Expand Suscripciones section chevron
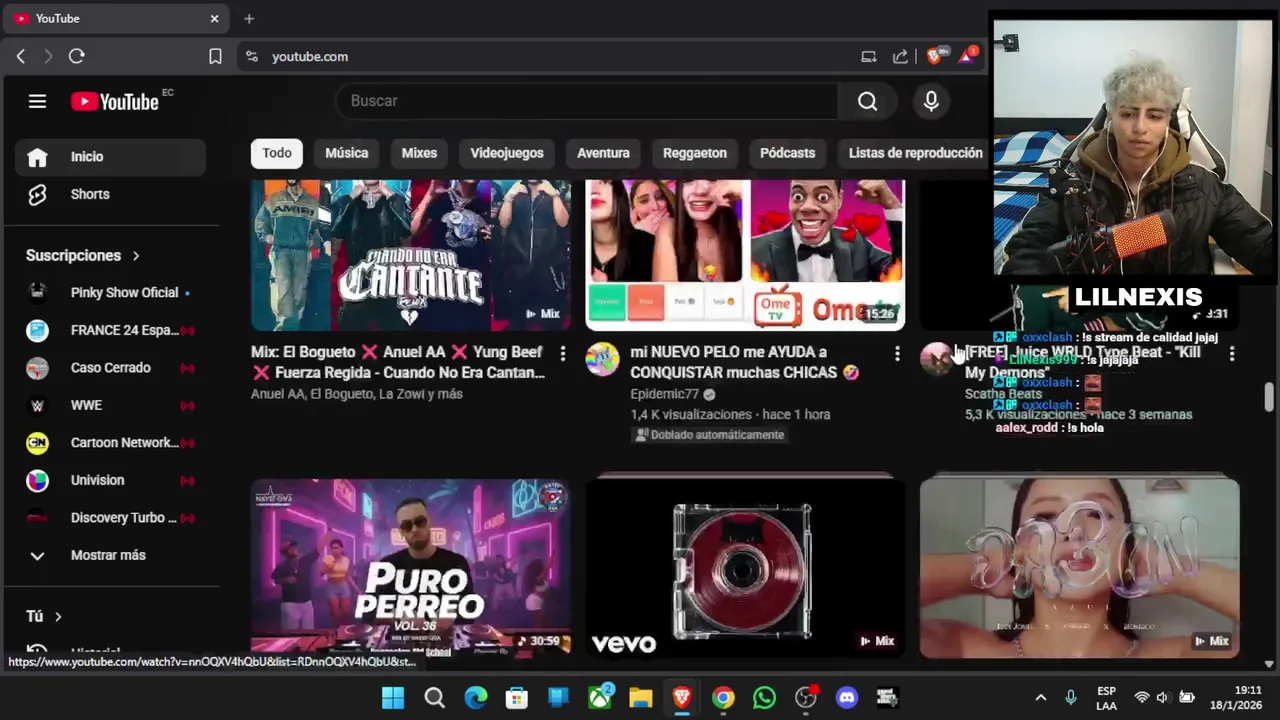Screen dimensions: 1280x720 (x=136, y=256)
